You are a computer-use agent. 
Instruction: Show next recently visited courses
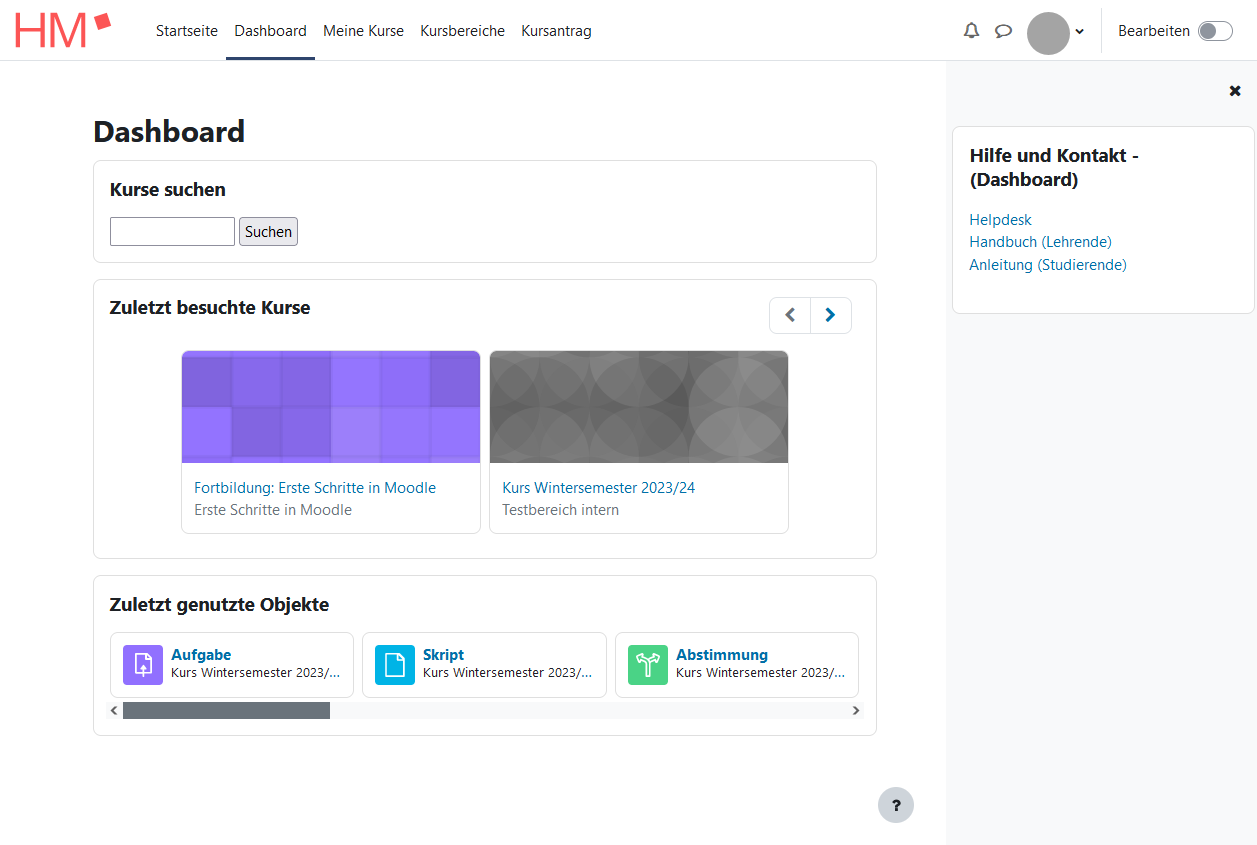coord(830,315)
